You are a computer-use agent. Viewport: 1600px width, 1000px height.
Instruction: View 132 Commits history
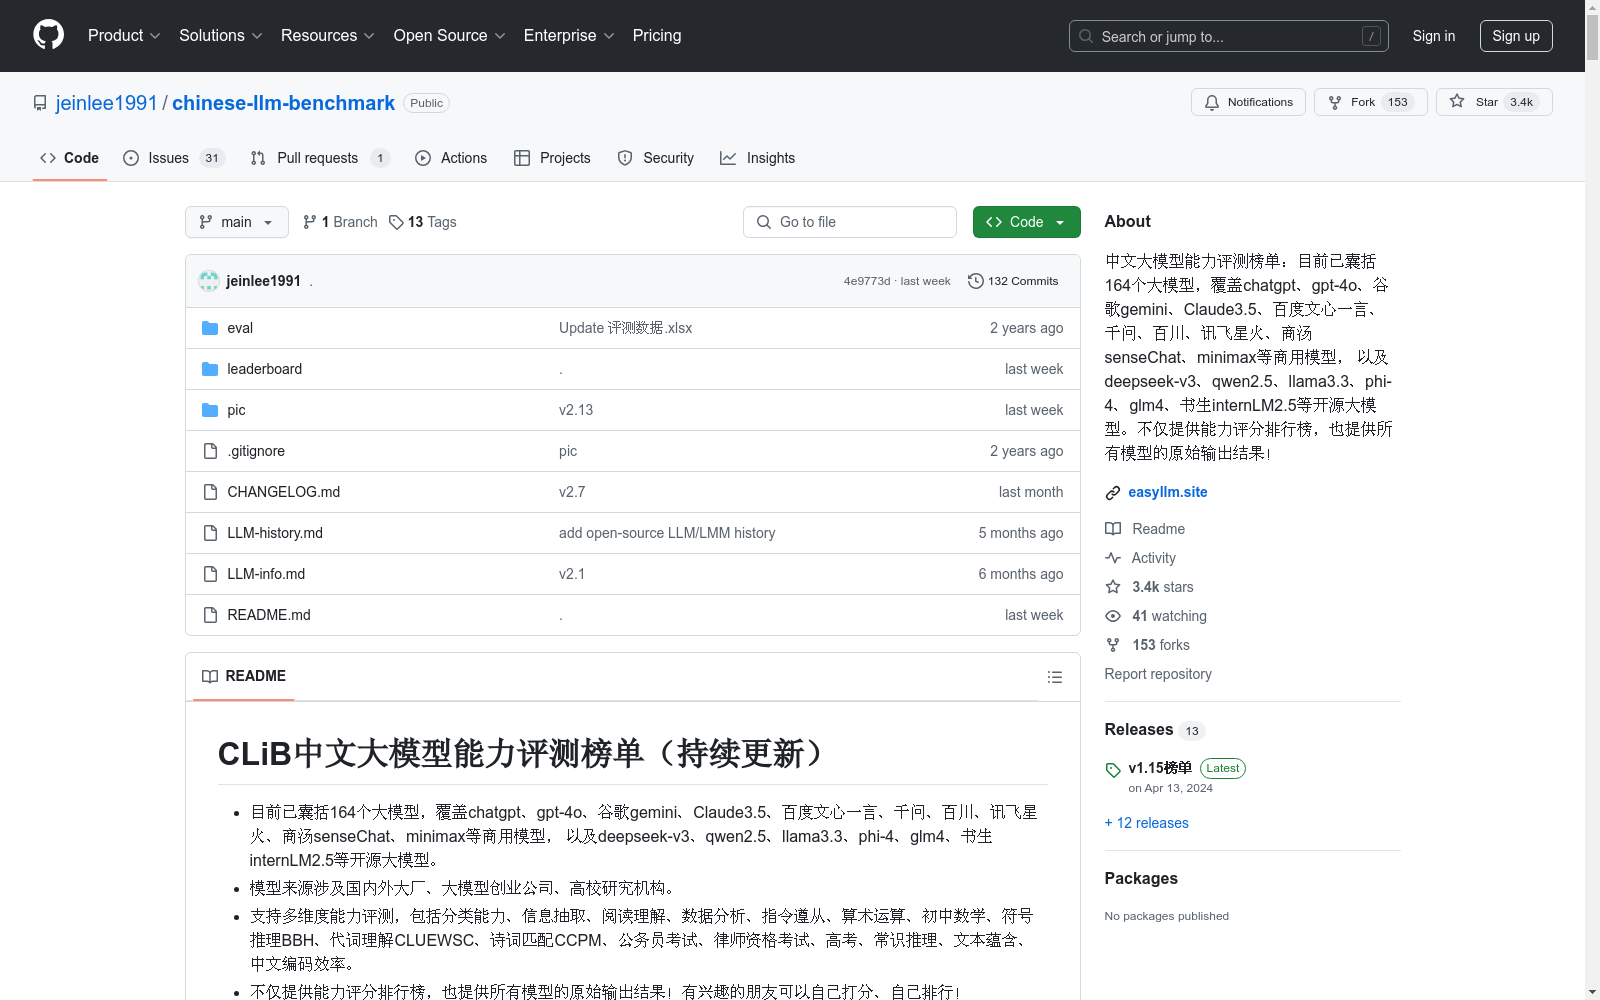(x=1013, y=281)
